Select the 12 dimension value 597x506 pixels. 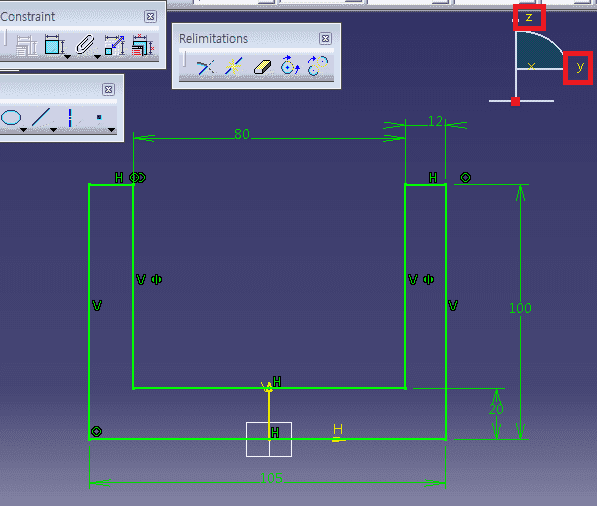pos(435,121)
